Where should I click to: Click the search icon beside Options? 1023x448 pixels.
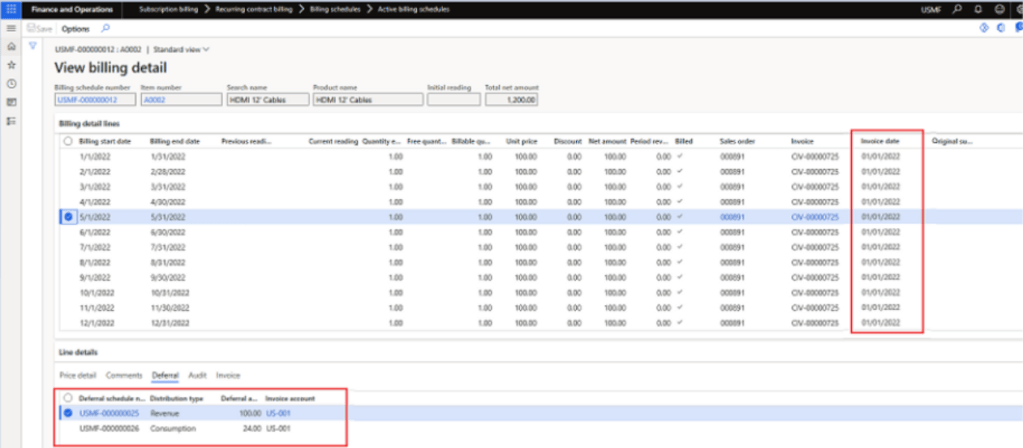pos(106,29)
